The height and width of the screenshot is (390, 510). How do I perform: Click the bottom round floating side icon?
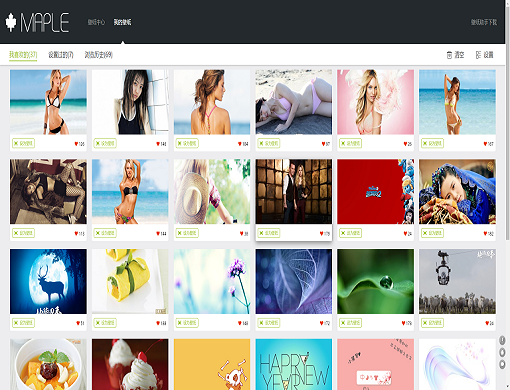tap(502, 364)
